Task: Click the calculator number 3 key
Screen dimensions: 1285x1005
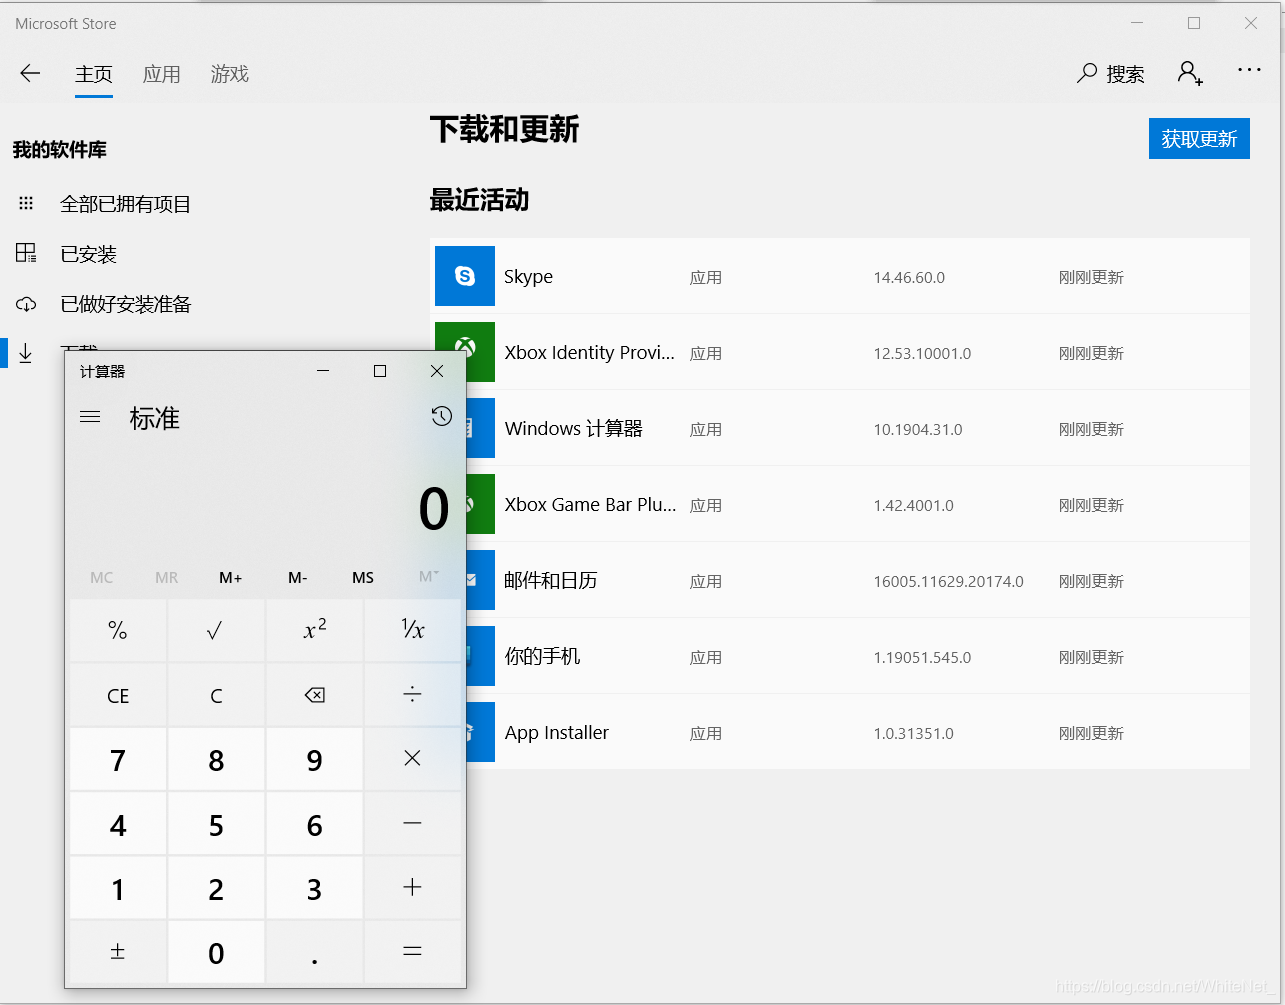Action: pyautogui.click(x=314, y=889)
